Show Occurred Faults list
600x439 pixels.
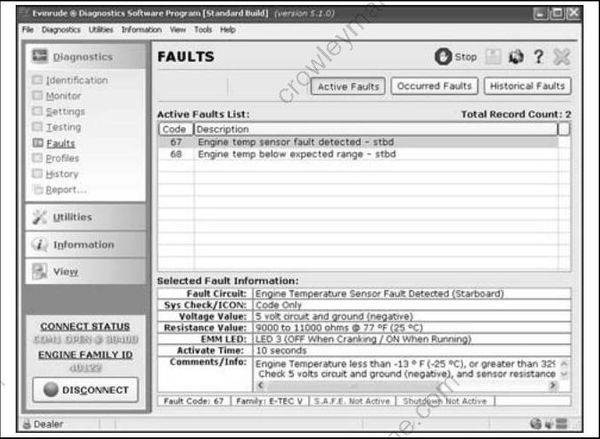pos(434,86)
